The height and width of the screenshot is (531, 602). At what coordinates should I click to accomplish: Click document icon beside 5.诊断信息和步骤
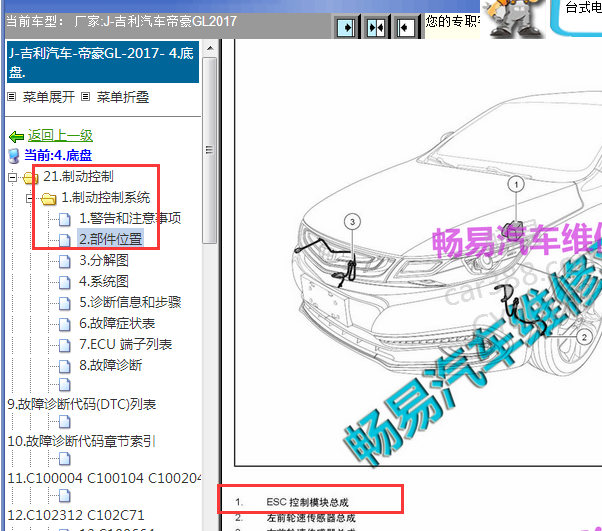pyautogui.click(x=65, y=303)
